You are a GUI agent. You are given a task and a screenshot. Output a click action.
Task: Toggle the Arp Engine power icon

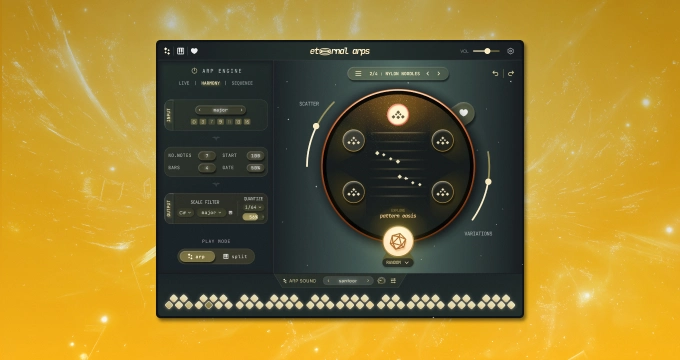tap(194, 71)
